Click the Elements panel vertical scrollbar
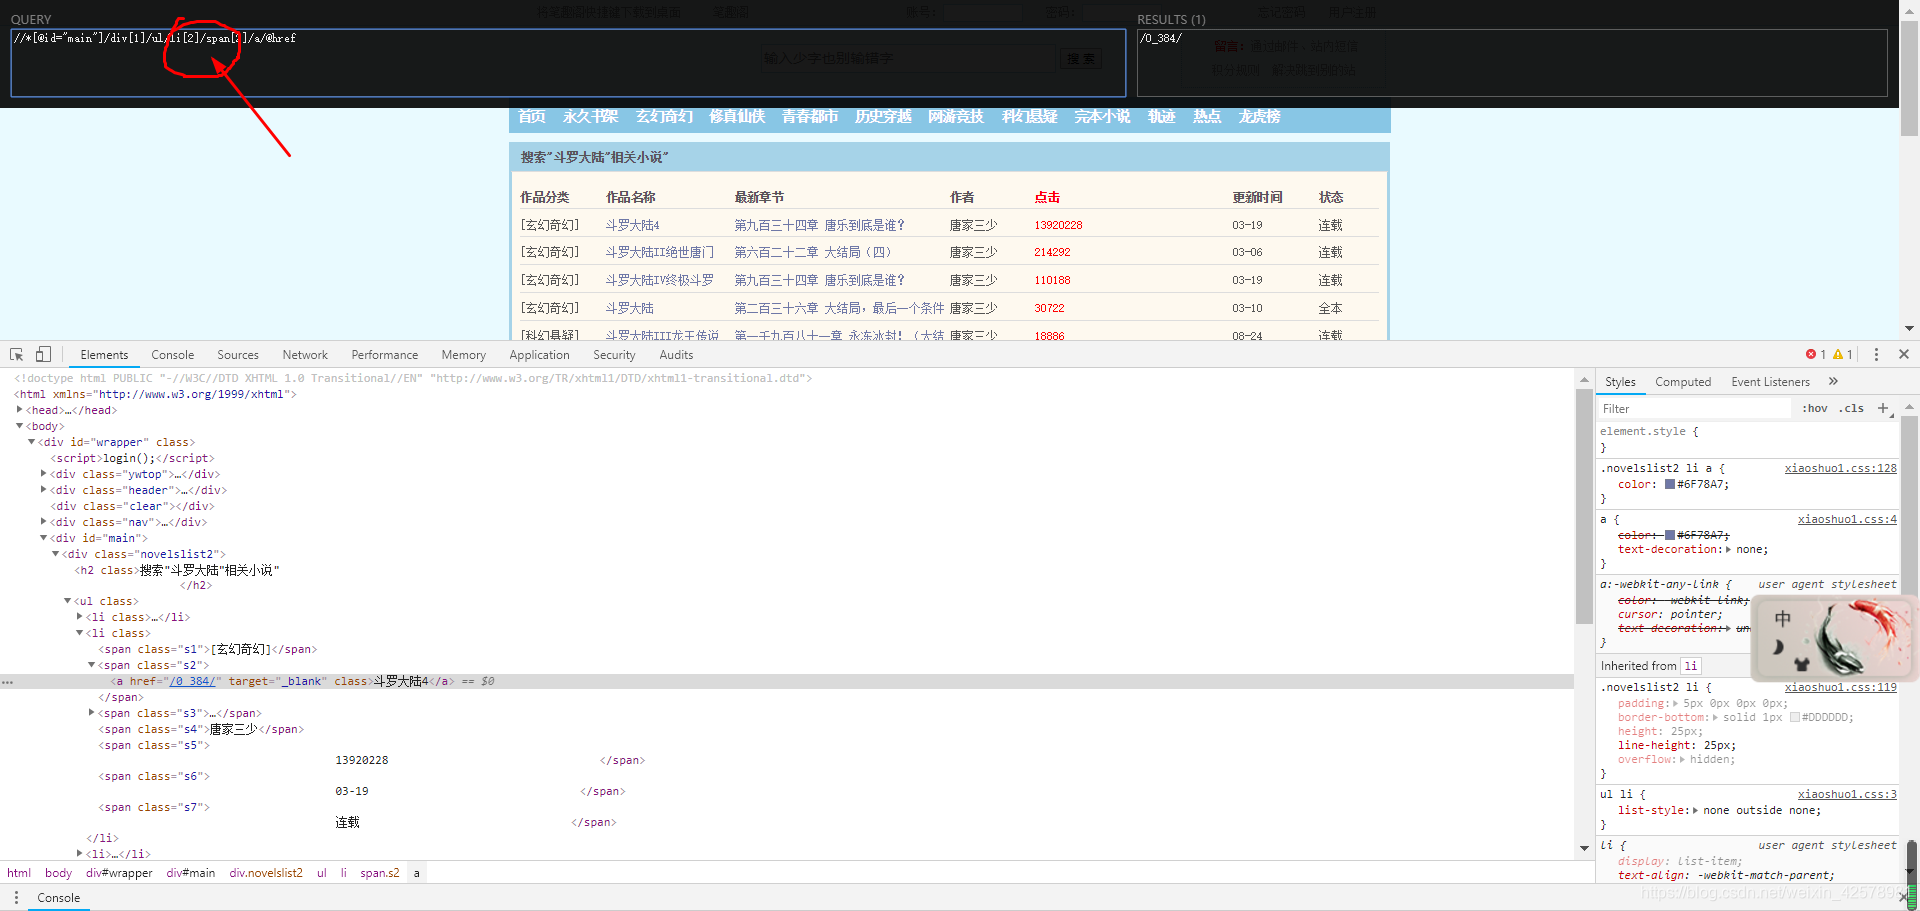This screenshot has width=1920, height=911. (x=1584, y=505)
